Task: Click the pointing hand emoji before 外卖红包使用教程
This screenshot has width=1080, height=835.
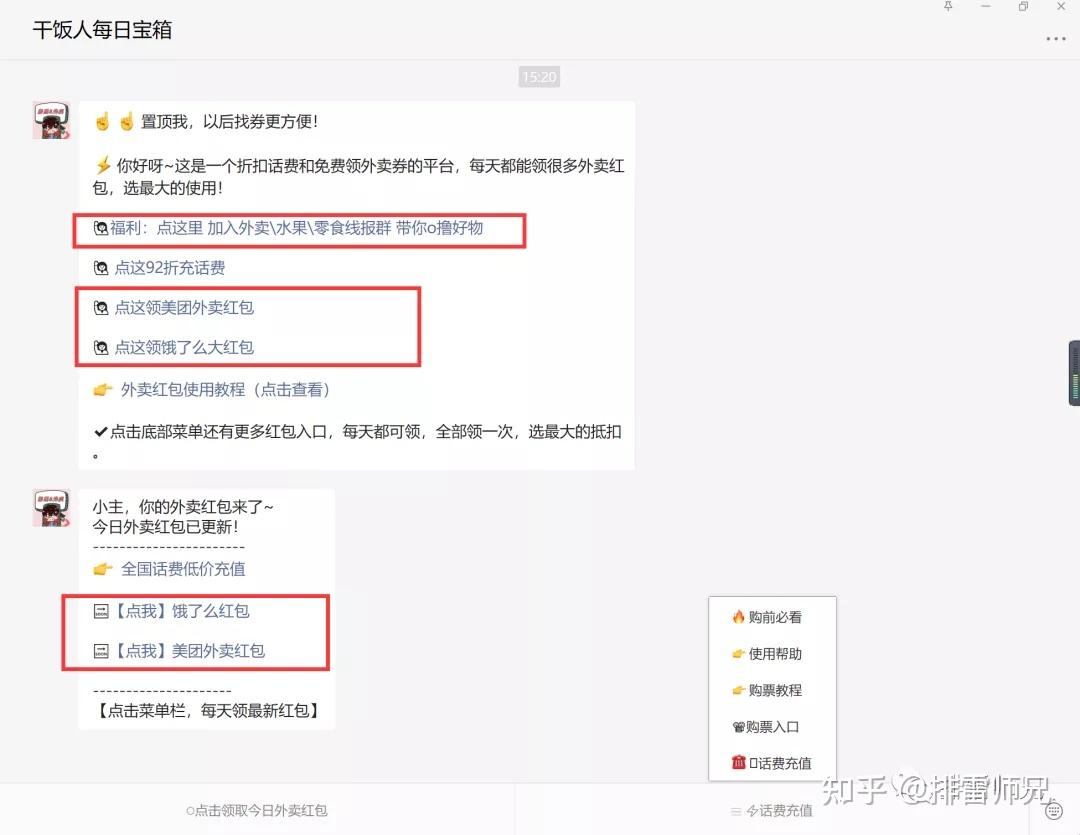Action: point(103,390)
